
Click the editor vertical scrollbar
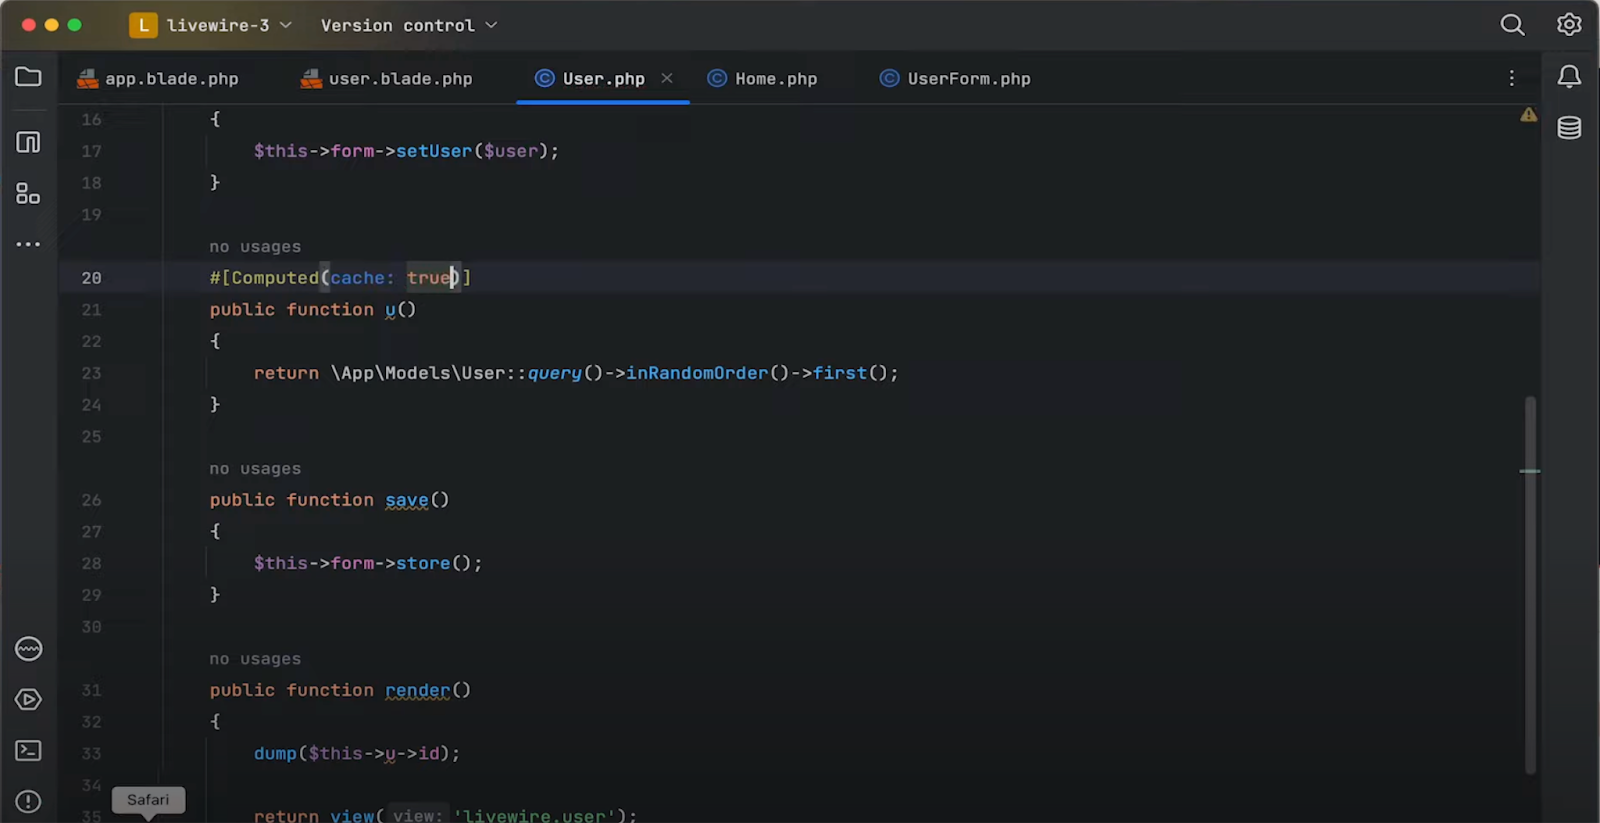click(1530, 585)
